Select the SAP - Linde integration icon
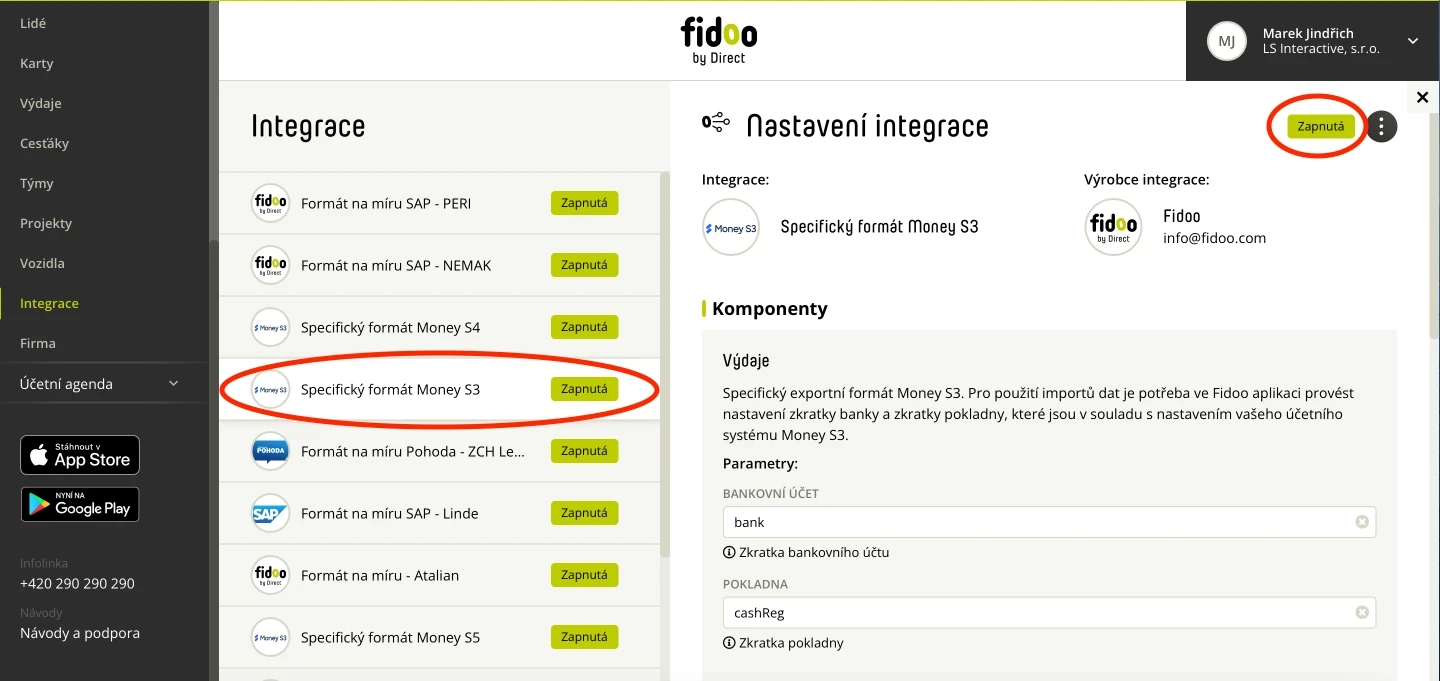The height and width of the screenshot is (681, 1440). 270,513
